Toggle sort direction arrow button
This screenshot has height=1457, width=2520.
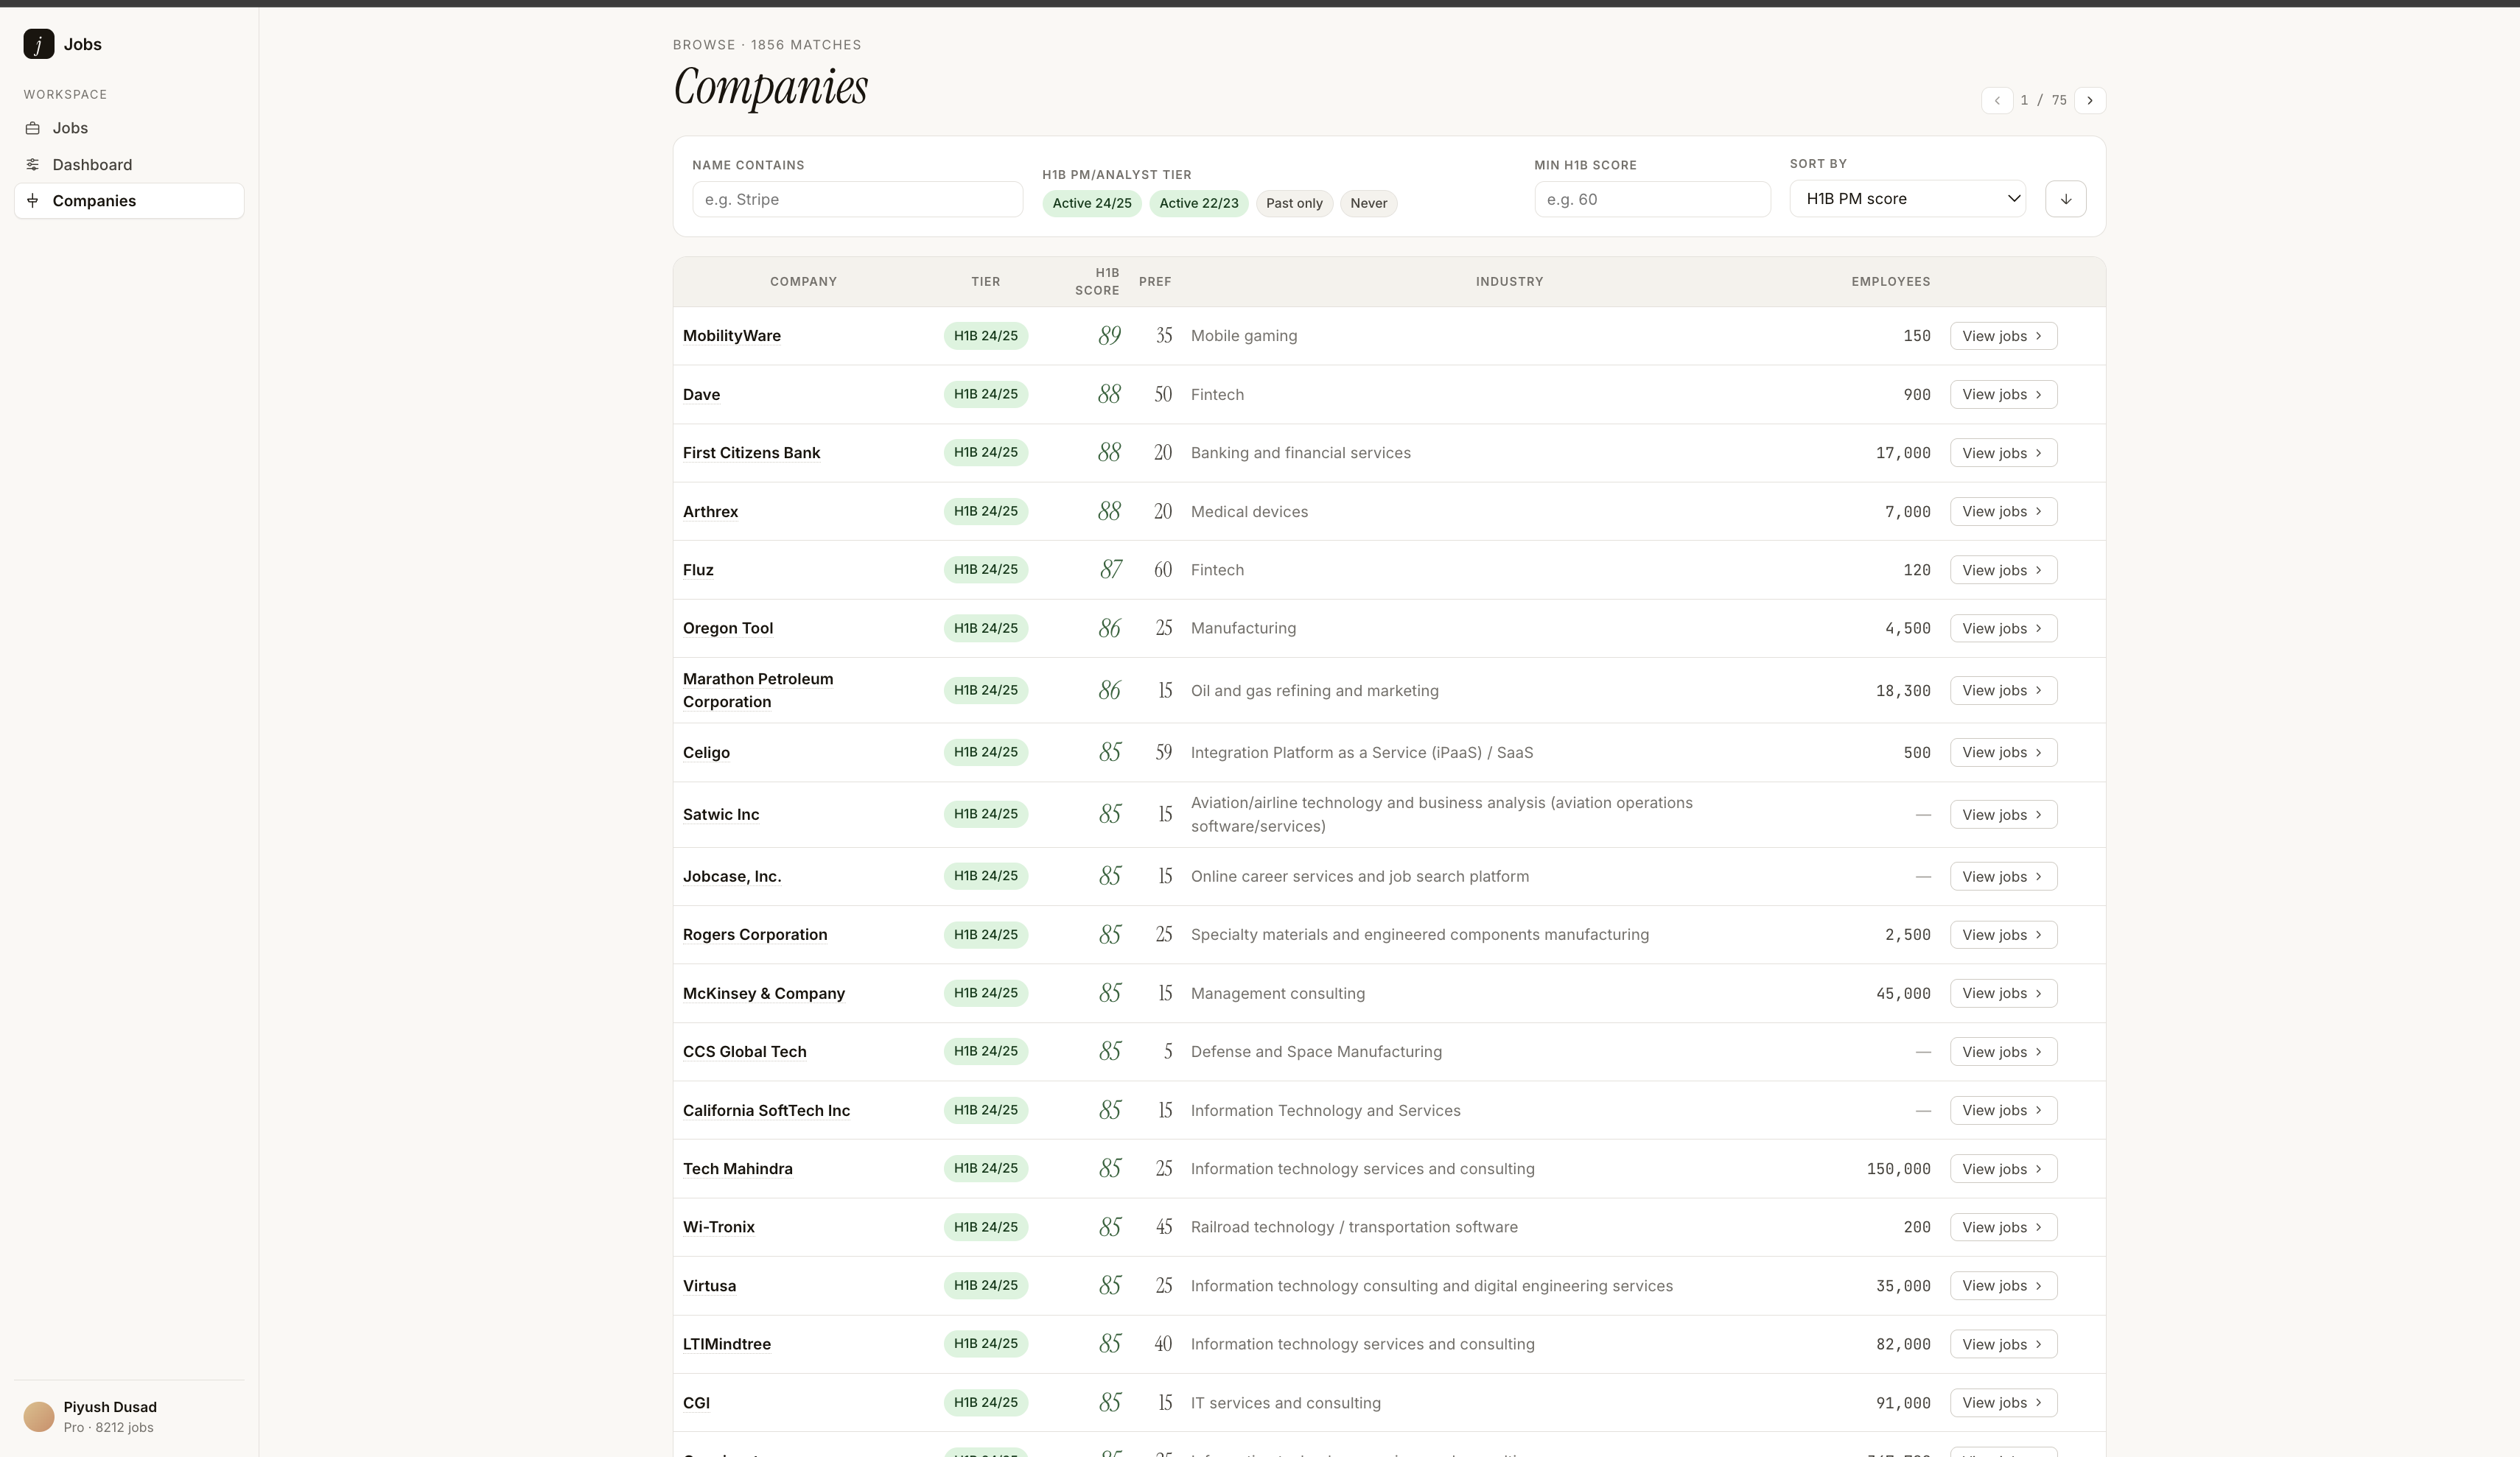(x=2066, y=199)
